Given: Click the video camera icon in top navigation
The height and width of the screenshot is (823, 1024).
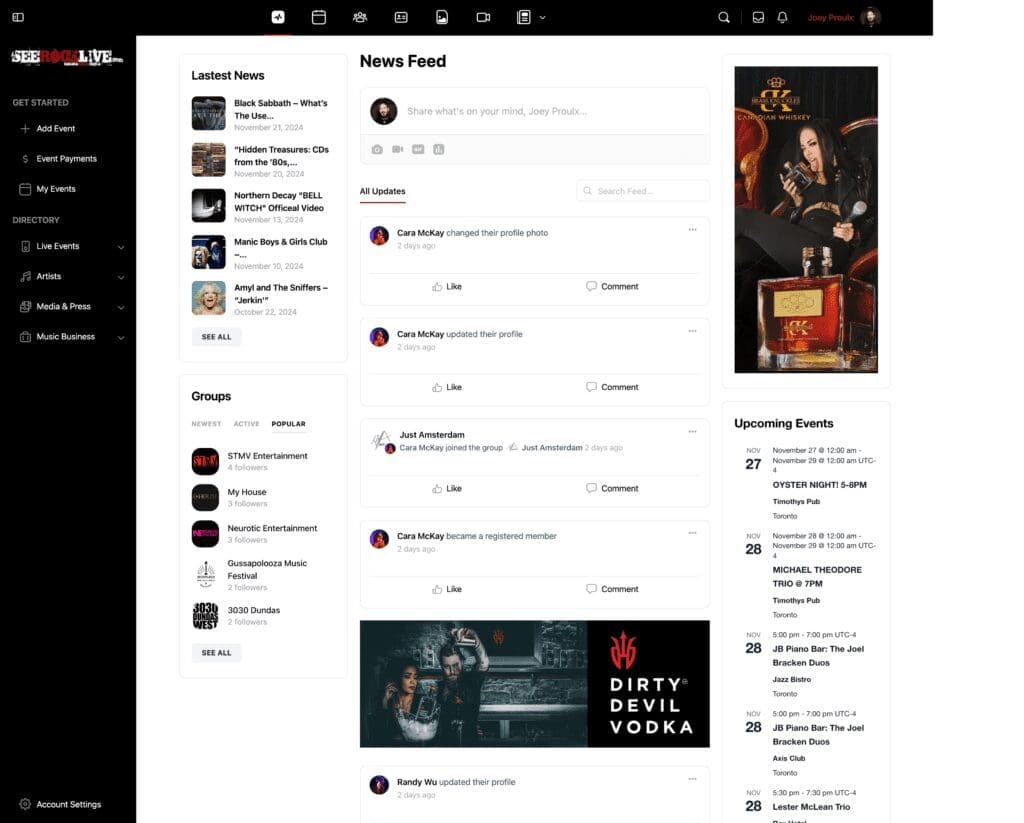Looking at the screenshot, I should [483, 17].
